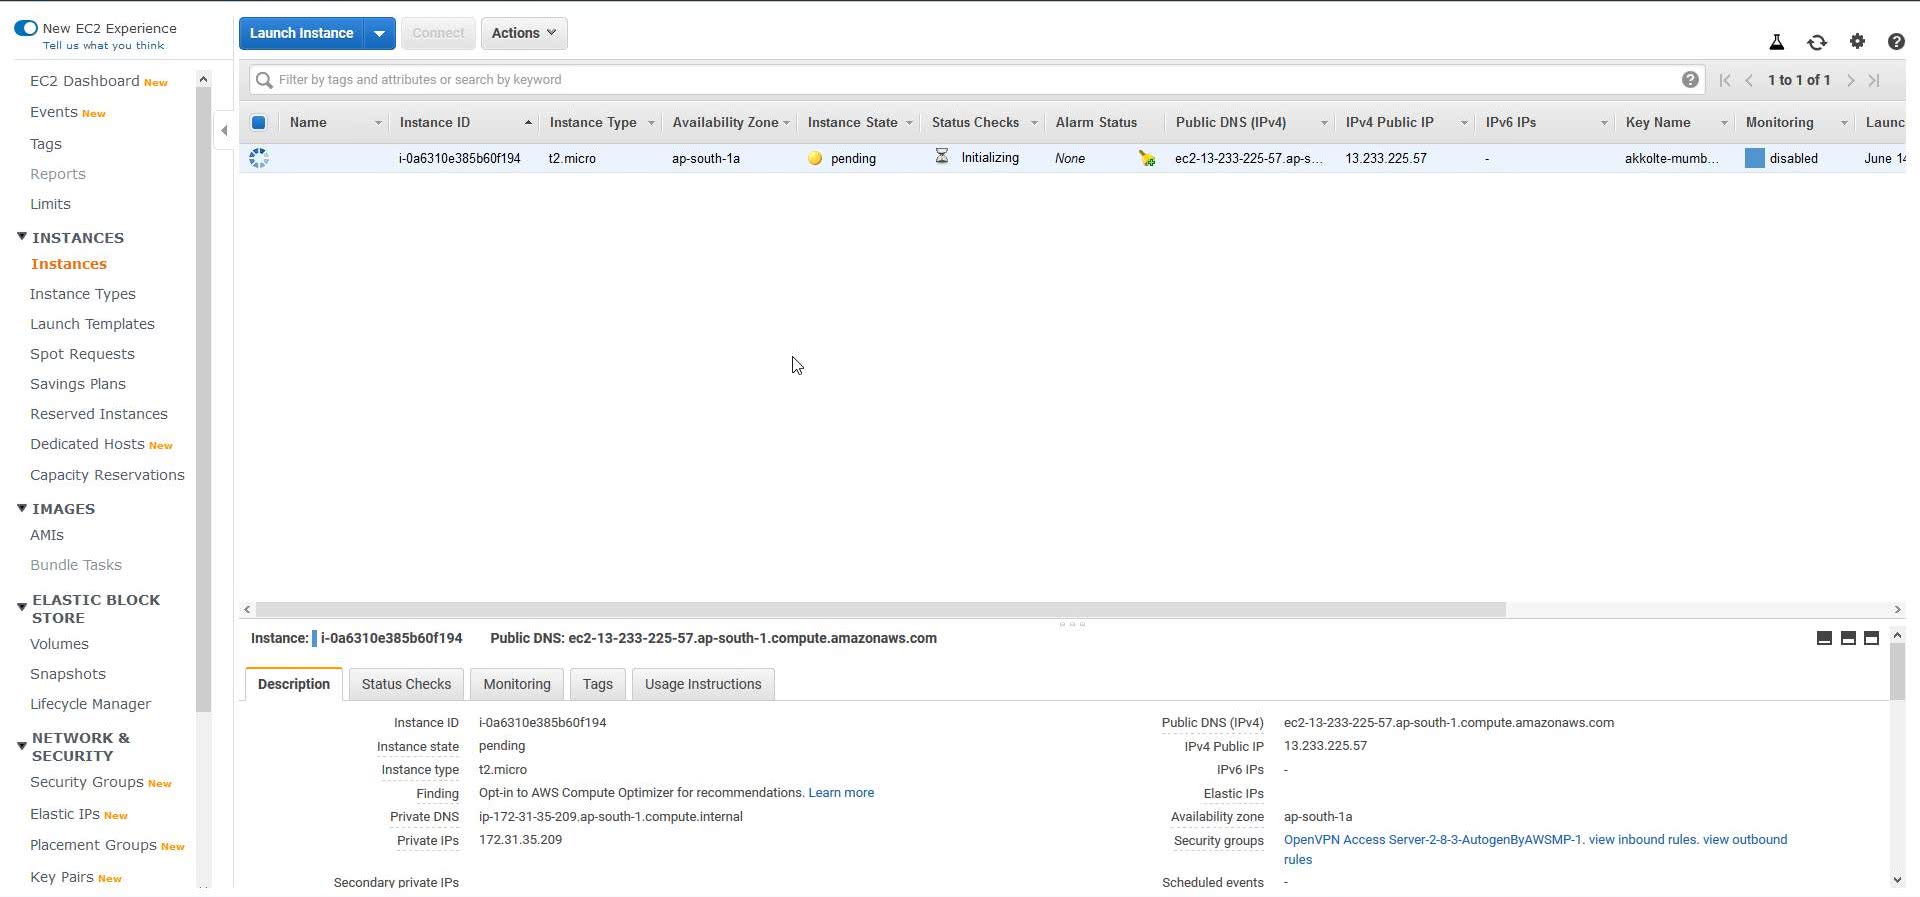Open Learn more about Compute Optimizer

click(841, 792)
